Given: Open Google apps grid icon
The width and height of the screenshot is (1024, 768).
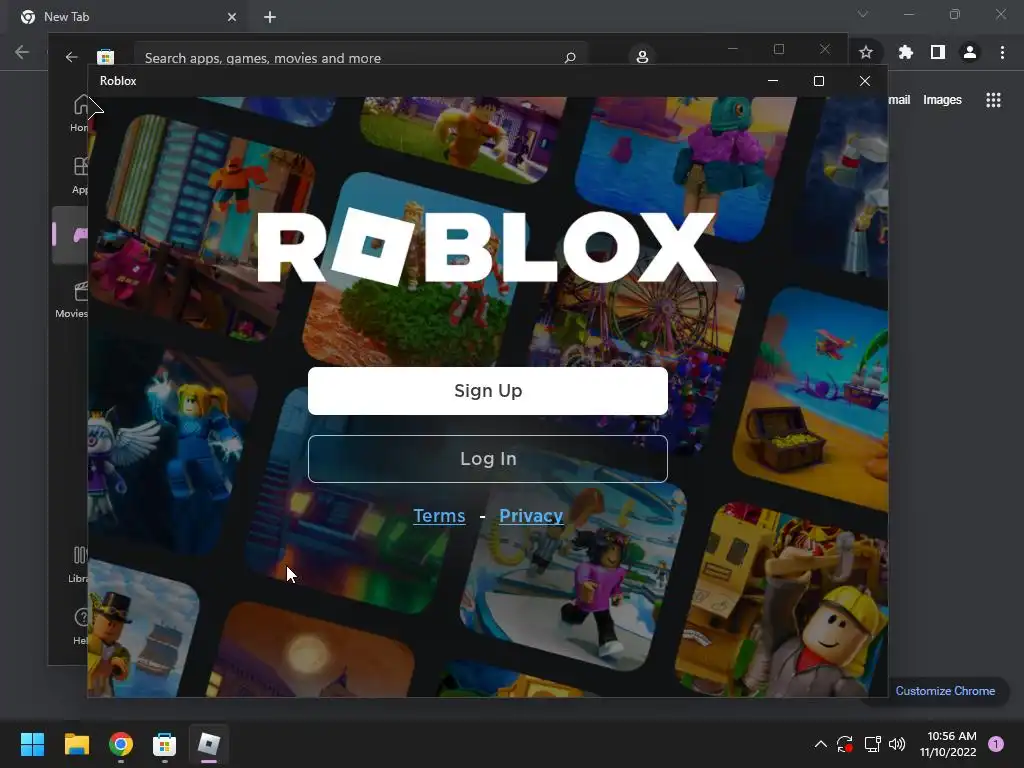Looking at the screenshot, I should pos(993,100).
